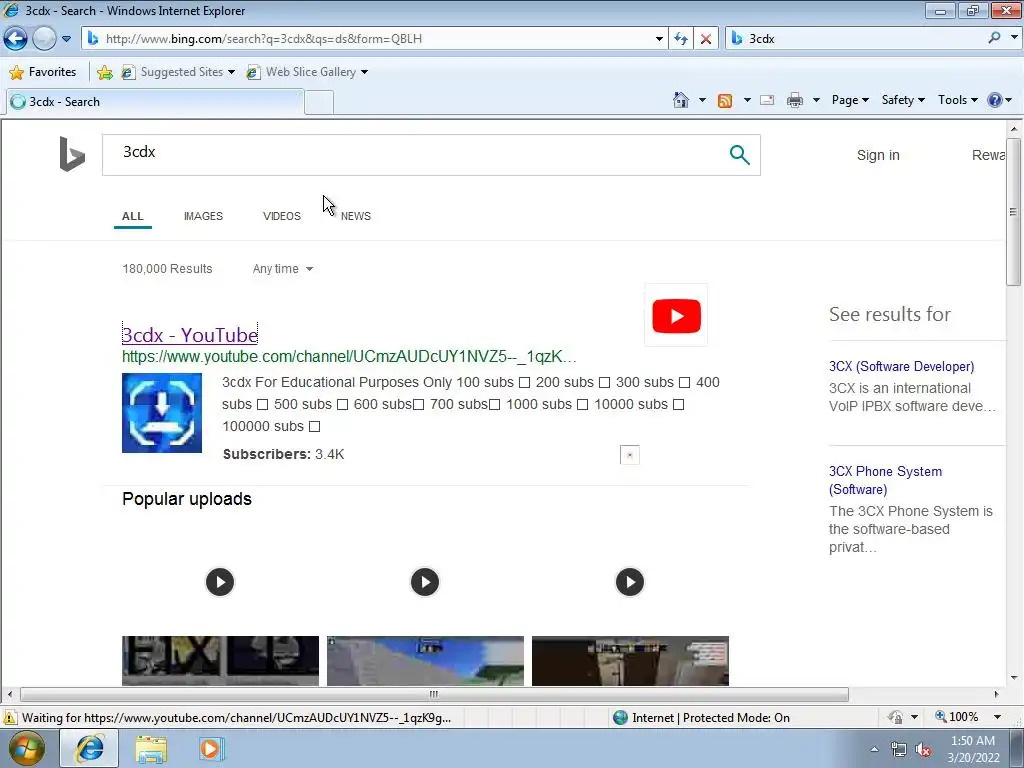Play the first popular upload video
1024x768 pixels.
[x=220, y=582]
